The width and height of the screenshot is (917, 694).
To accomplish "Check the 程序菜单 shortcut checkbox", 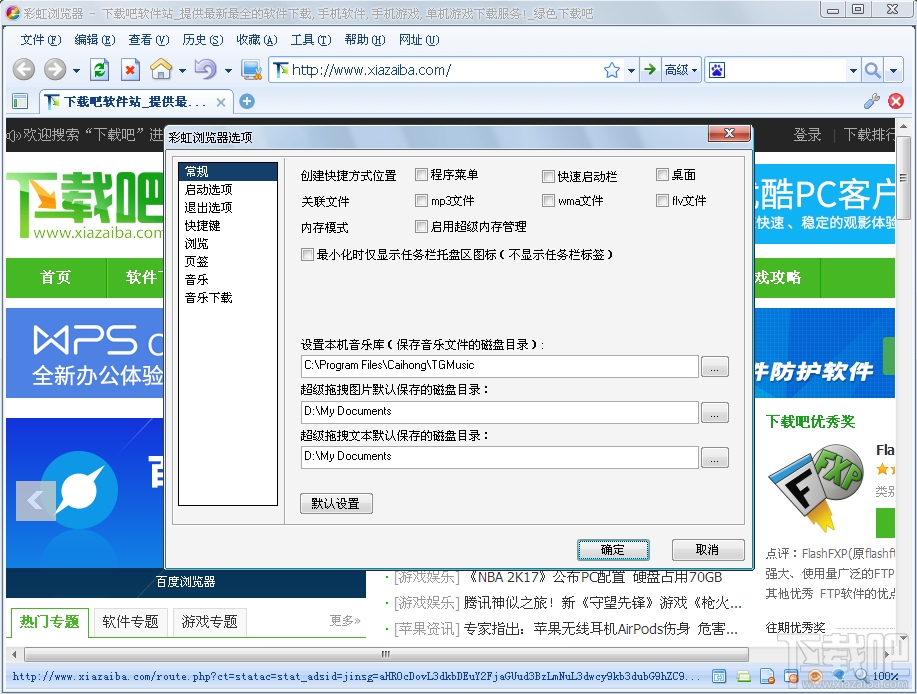I will [x=421, y=174].
